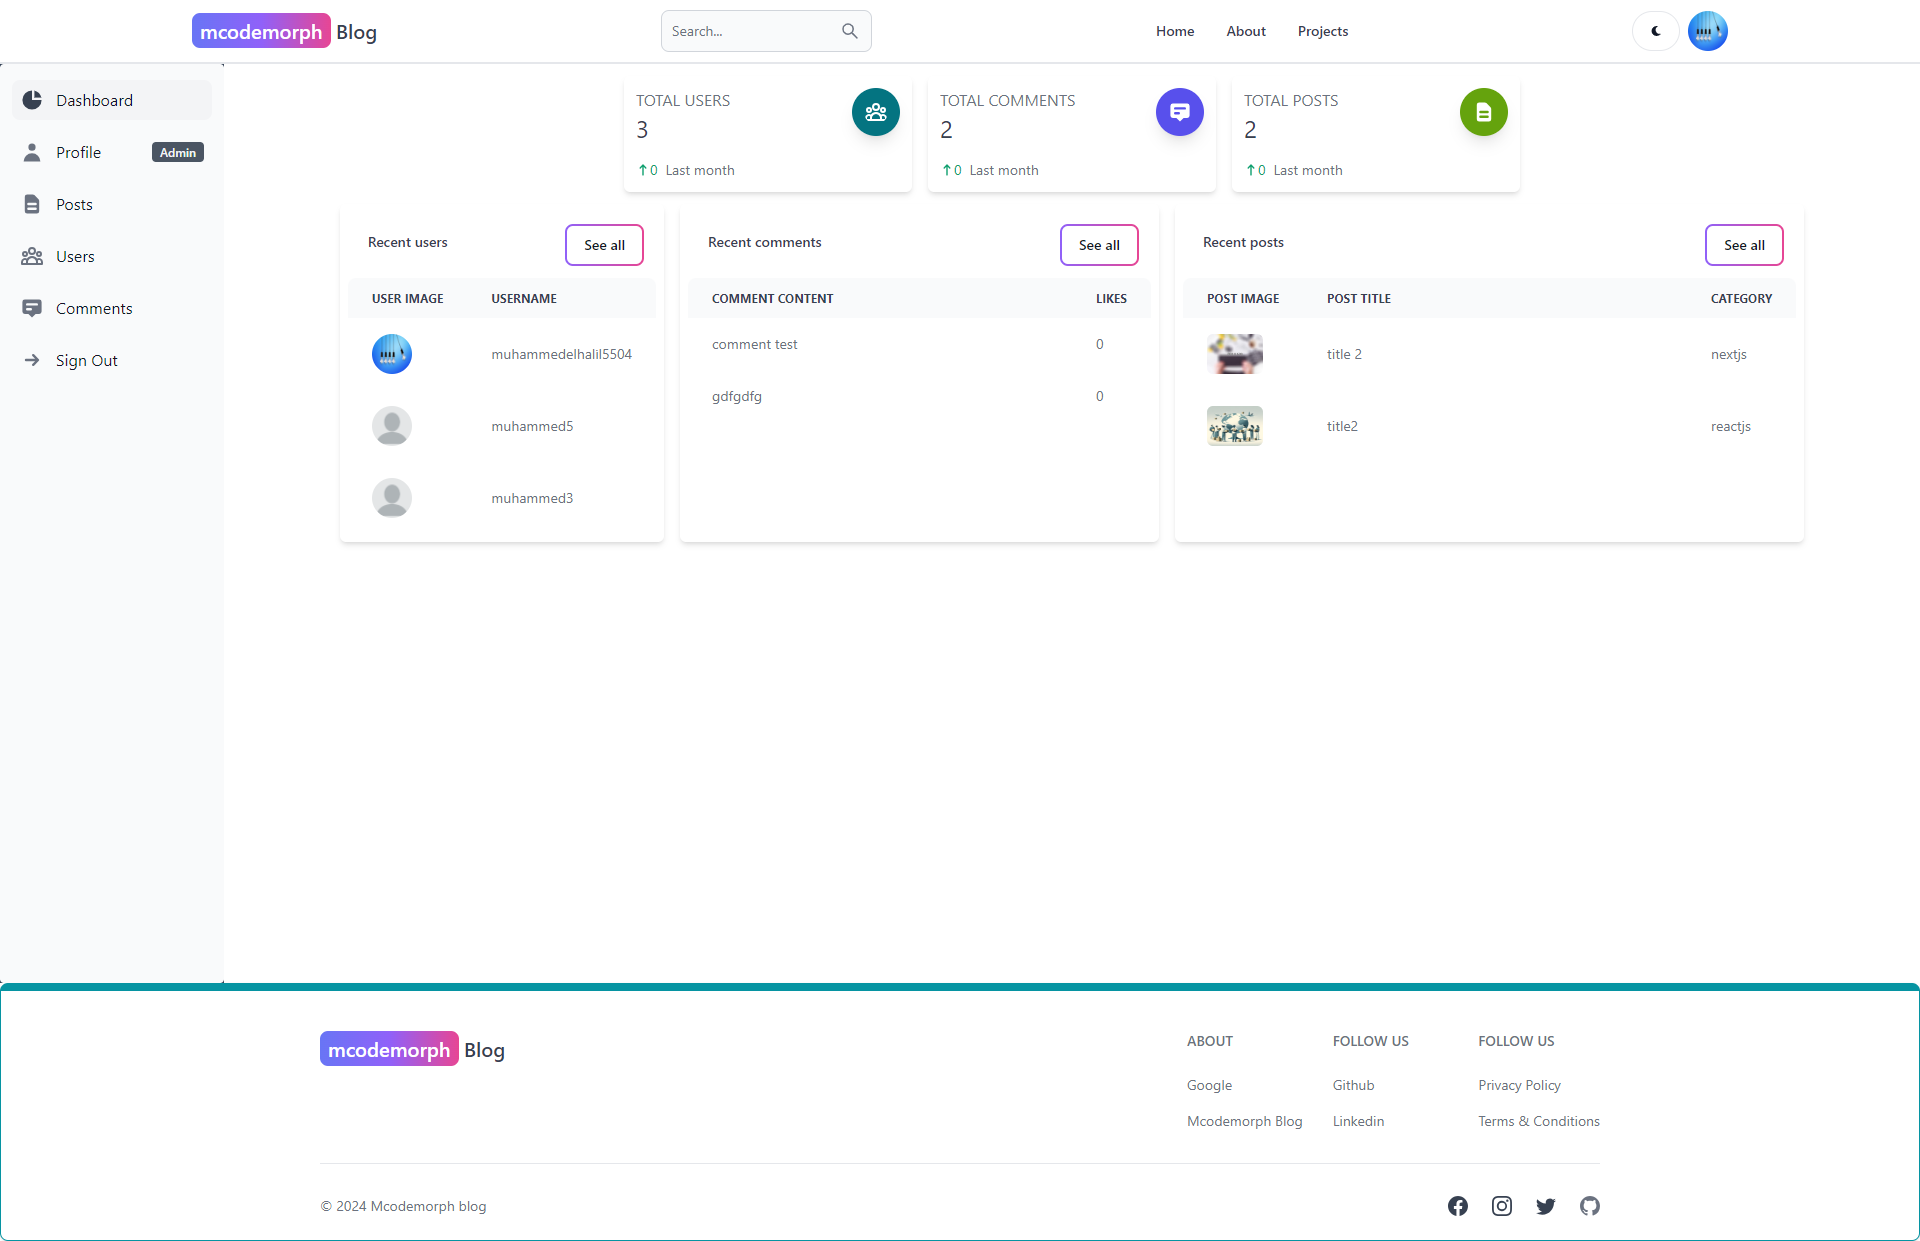Open the Projects nav link
The height and width of the screenshot is (1241, 1920).
pos(1322,31)
